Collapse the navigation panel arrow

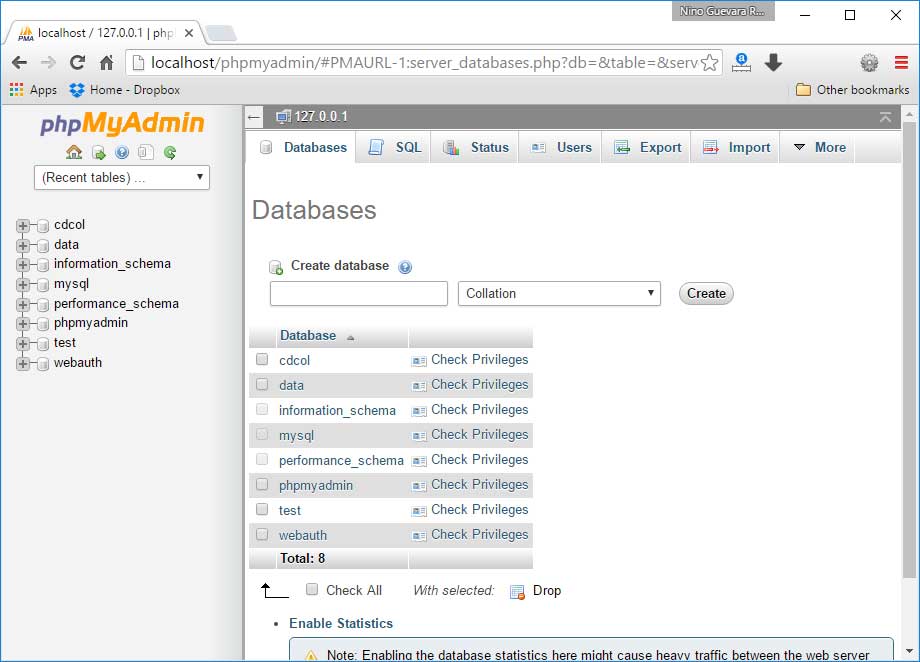(x=253, y=117)
